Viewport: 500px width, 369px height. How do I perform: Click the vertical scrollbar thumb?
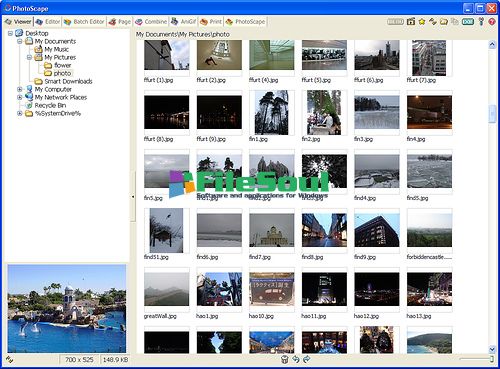click(492, 114)
